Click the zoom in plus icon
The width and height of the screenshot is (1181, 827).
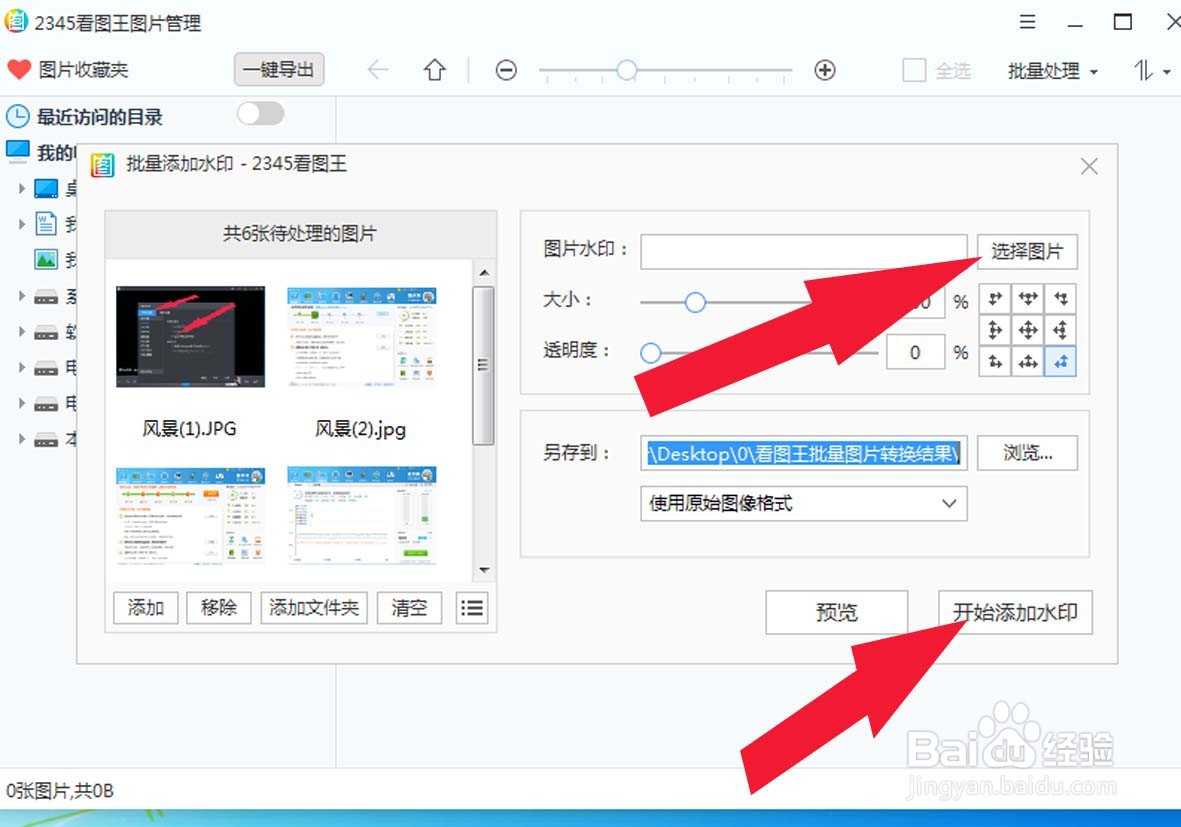pyautogui.click(x=825, y=70)
